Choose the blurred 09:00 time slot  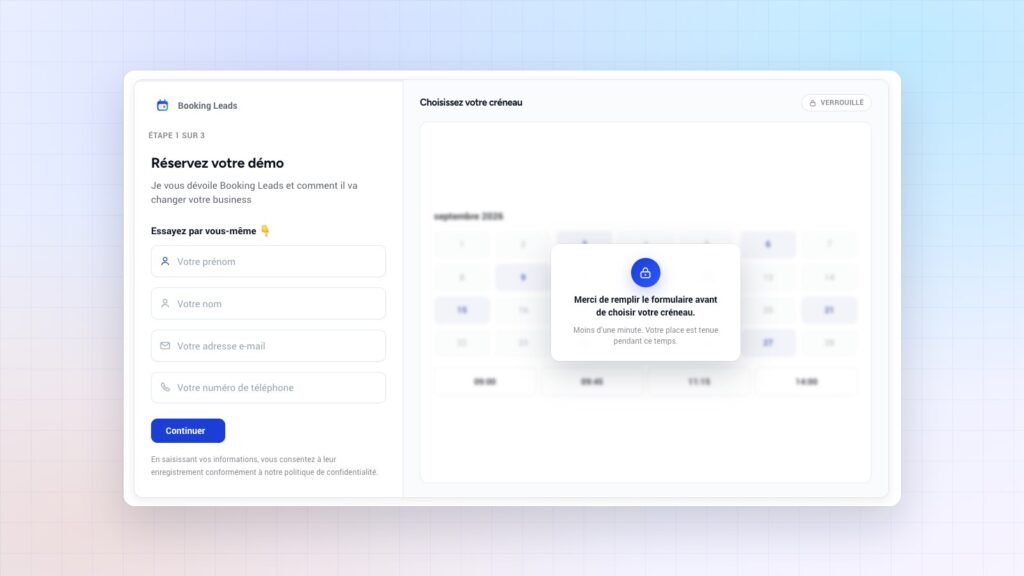485,381
